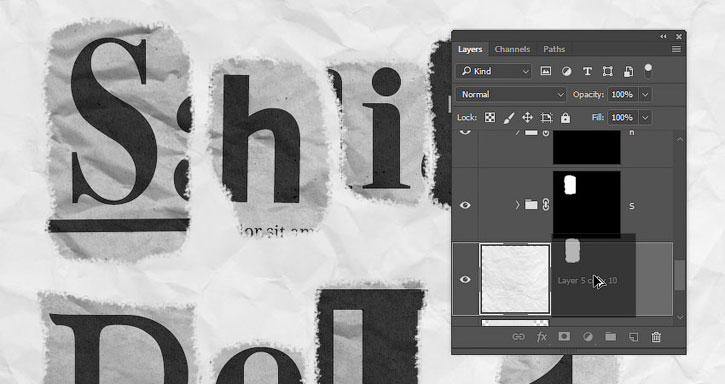Image resolution: width=725 pixels, height=384 pixels.
Task: Open the Layers panel options menu
Action: pos(676,49)
